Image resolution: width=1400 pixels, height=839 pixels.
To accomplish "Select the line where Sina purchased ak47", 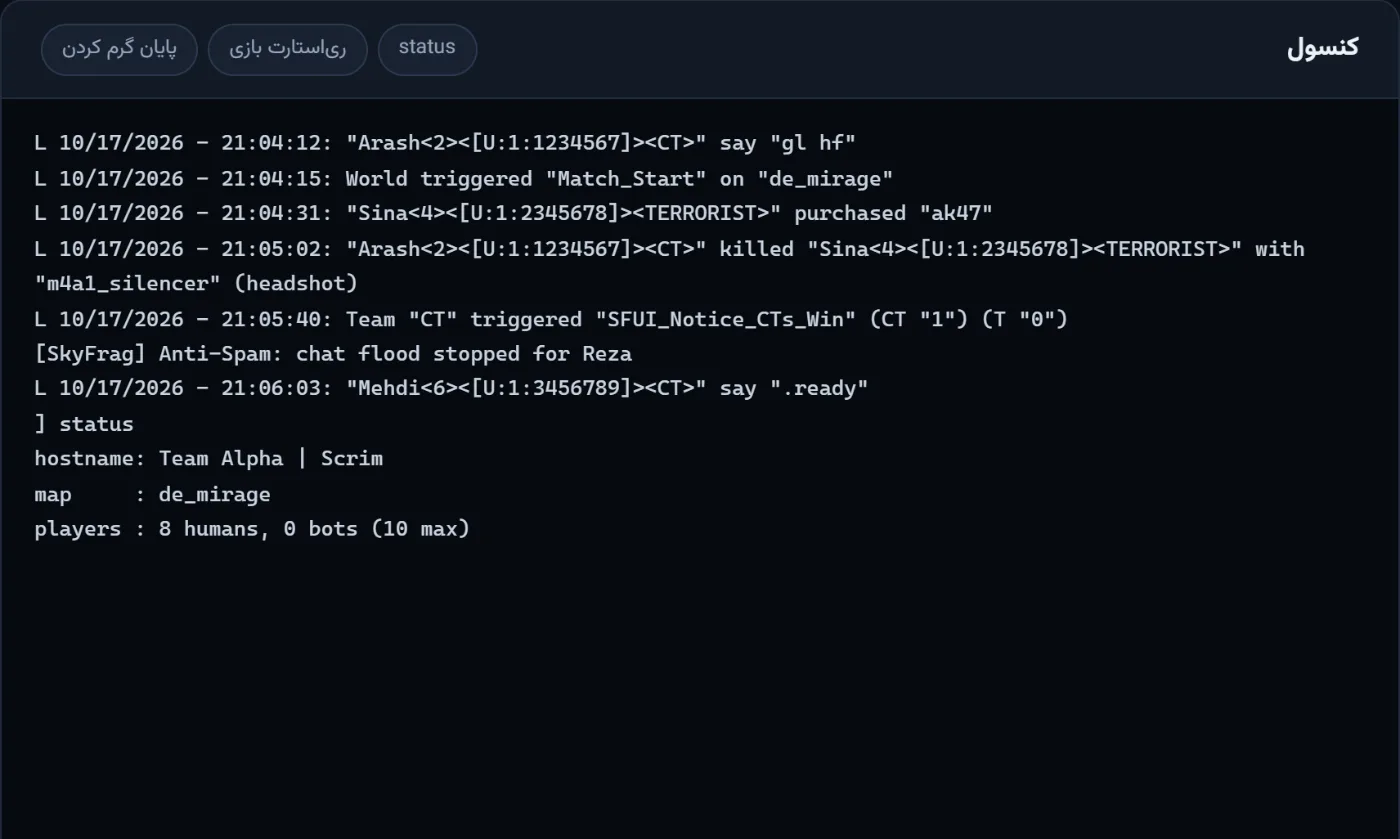I will click(513, 213).
